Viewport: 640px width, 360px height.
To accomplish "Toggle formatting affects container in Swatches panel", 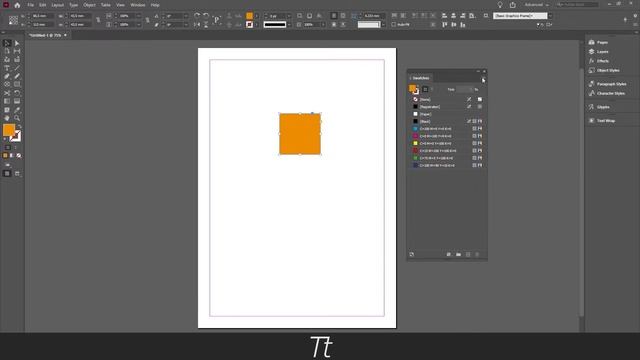I will (425, 89).
